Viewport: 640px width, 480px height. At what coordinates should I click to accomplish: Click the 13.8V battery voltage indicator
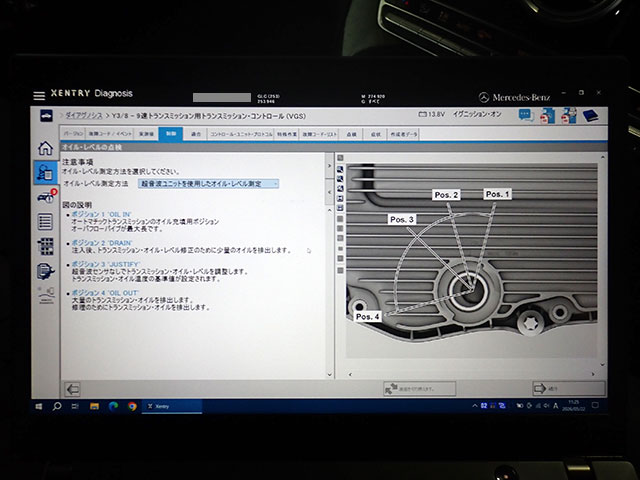click(x=432, y=115)
